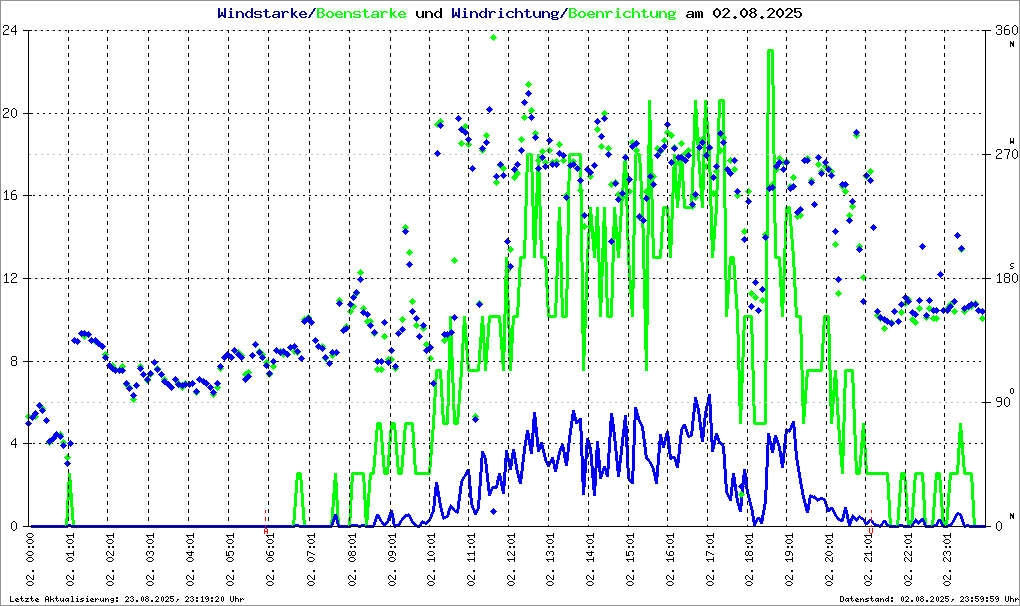Click the 'O' compass label on right axis

(1012, 390)
